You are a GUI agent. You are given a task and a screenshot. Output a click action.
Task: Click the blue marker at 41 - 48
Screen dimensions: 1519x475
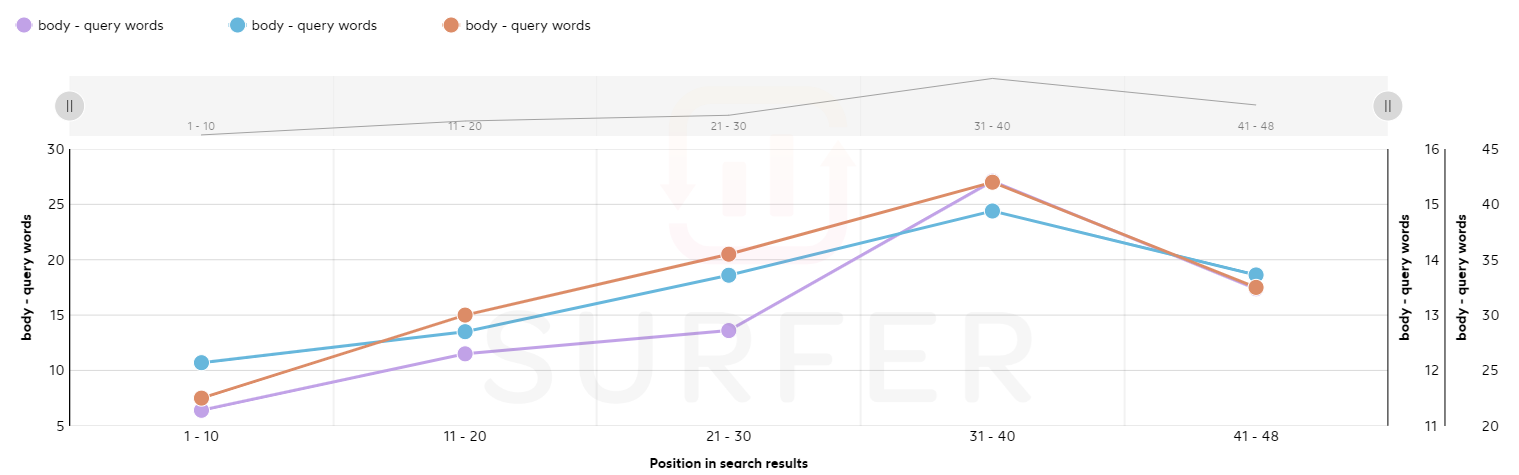pyautogui.click(x=1256, y=275)
